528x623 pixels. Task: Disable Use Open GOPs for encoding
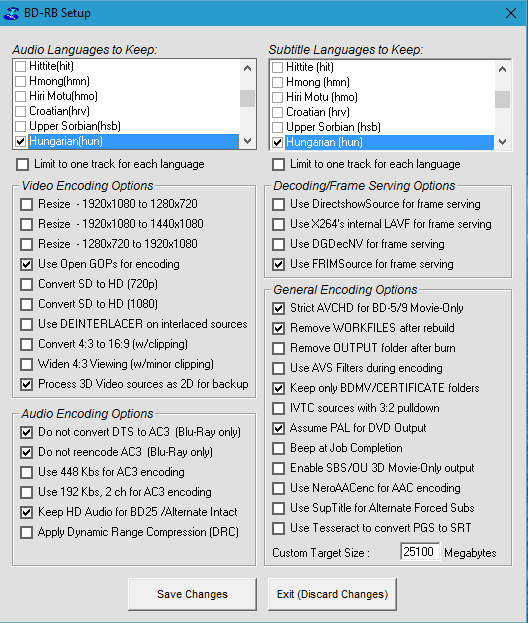[27, 265]
